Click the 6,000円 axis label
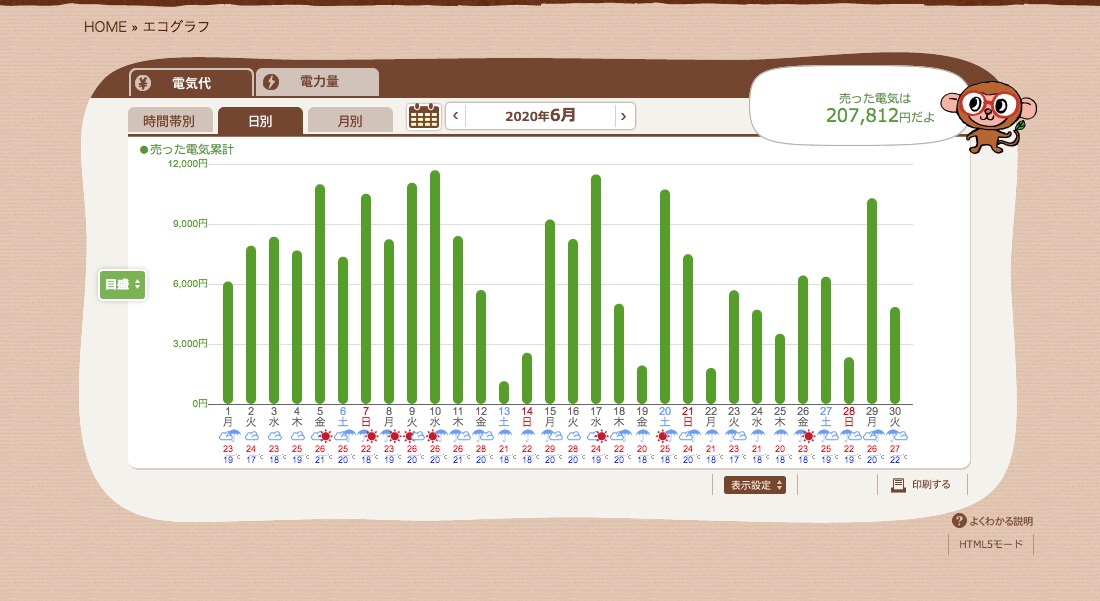 tap(190, 283)
